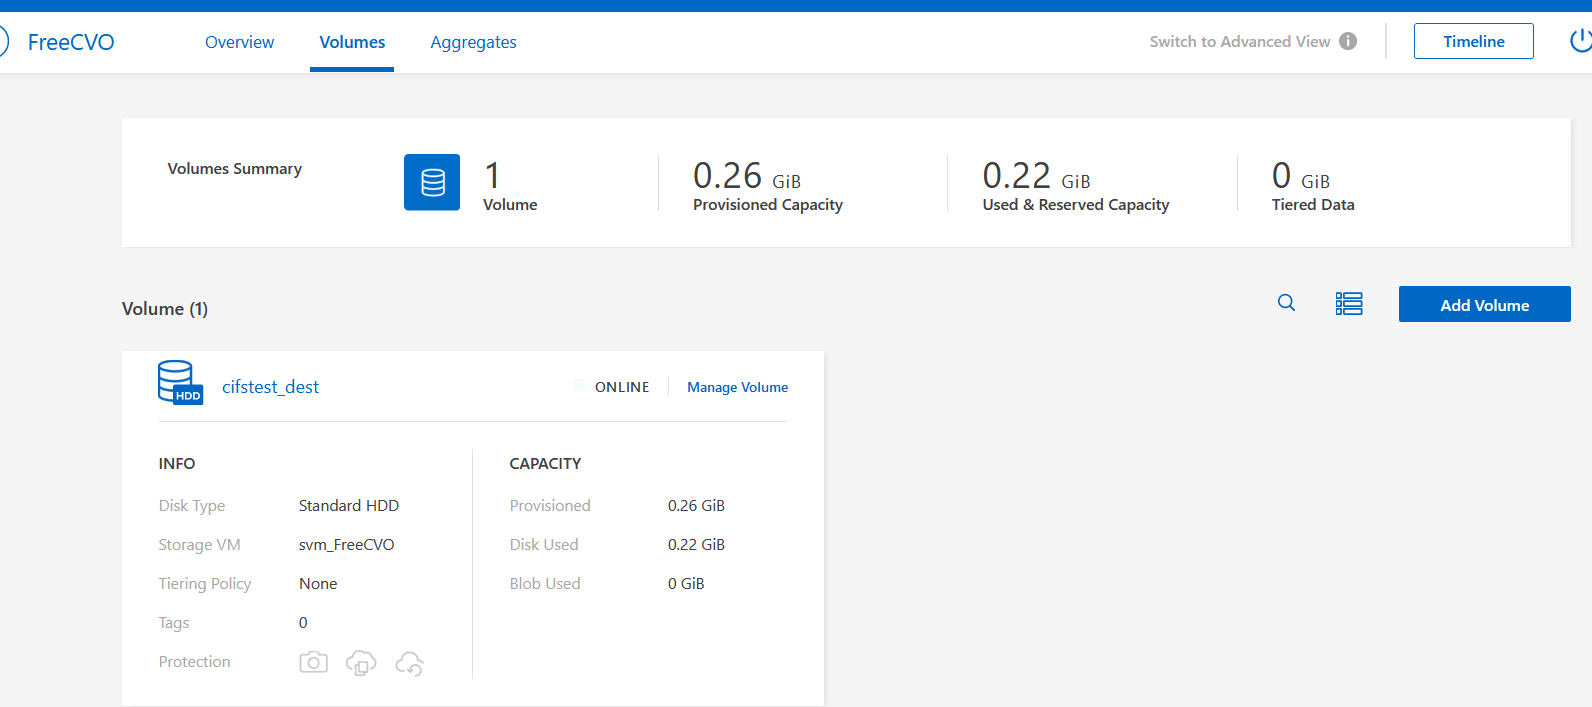Click the 'Volumes Summary' title

[234, 169]
